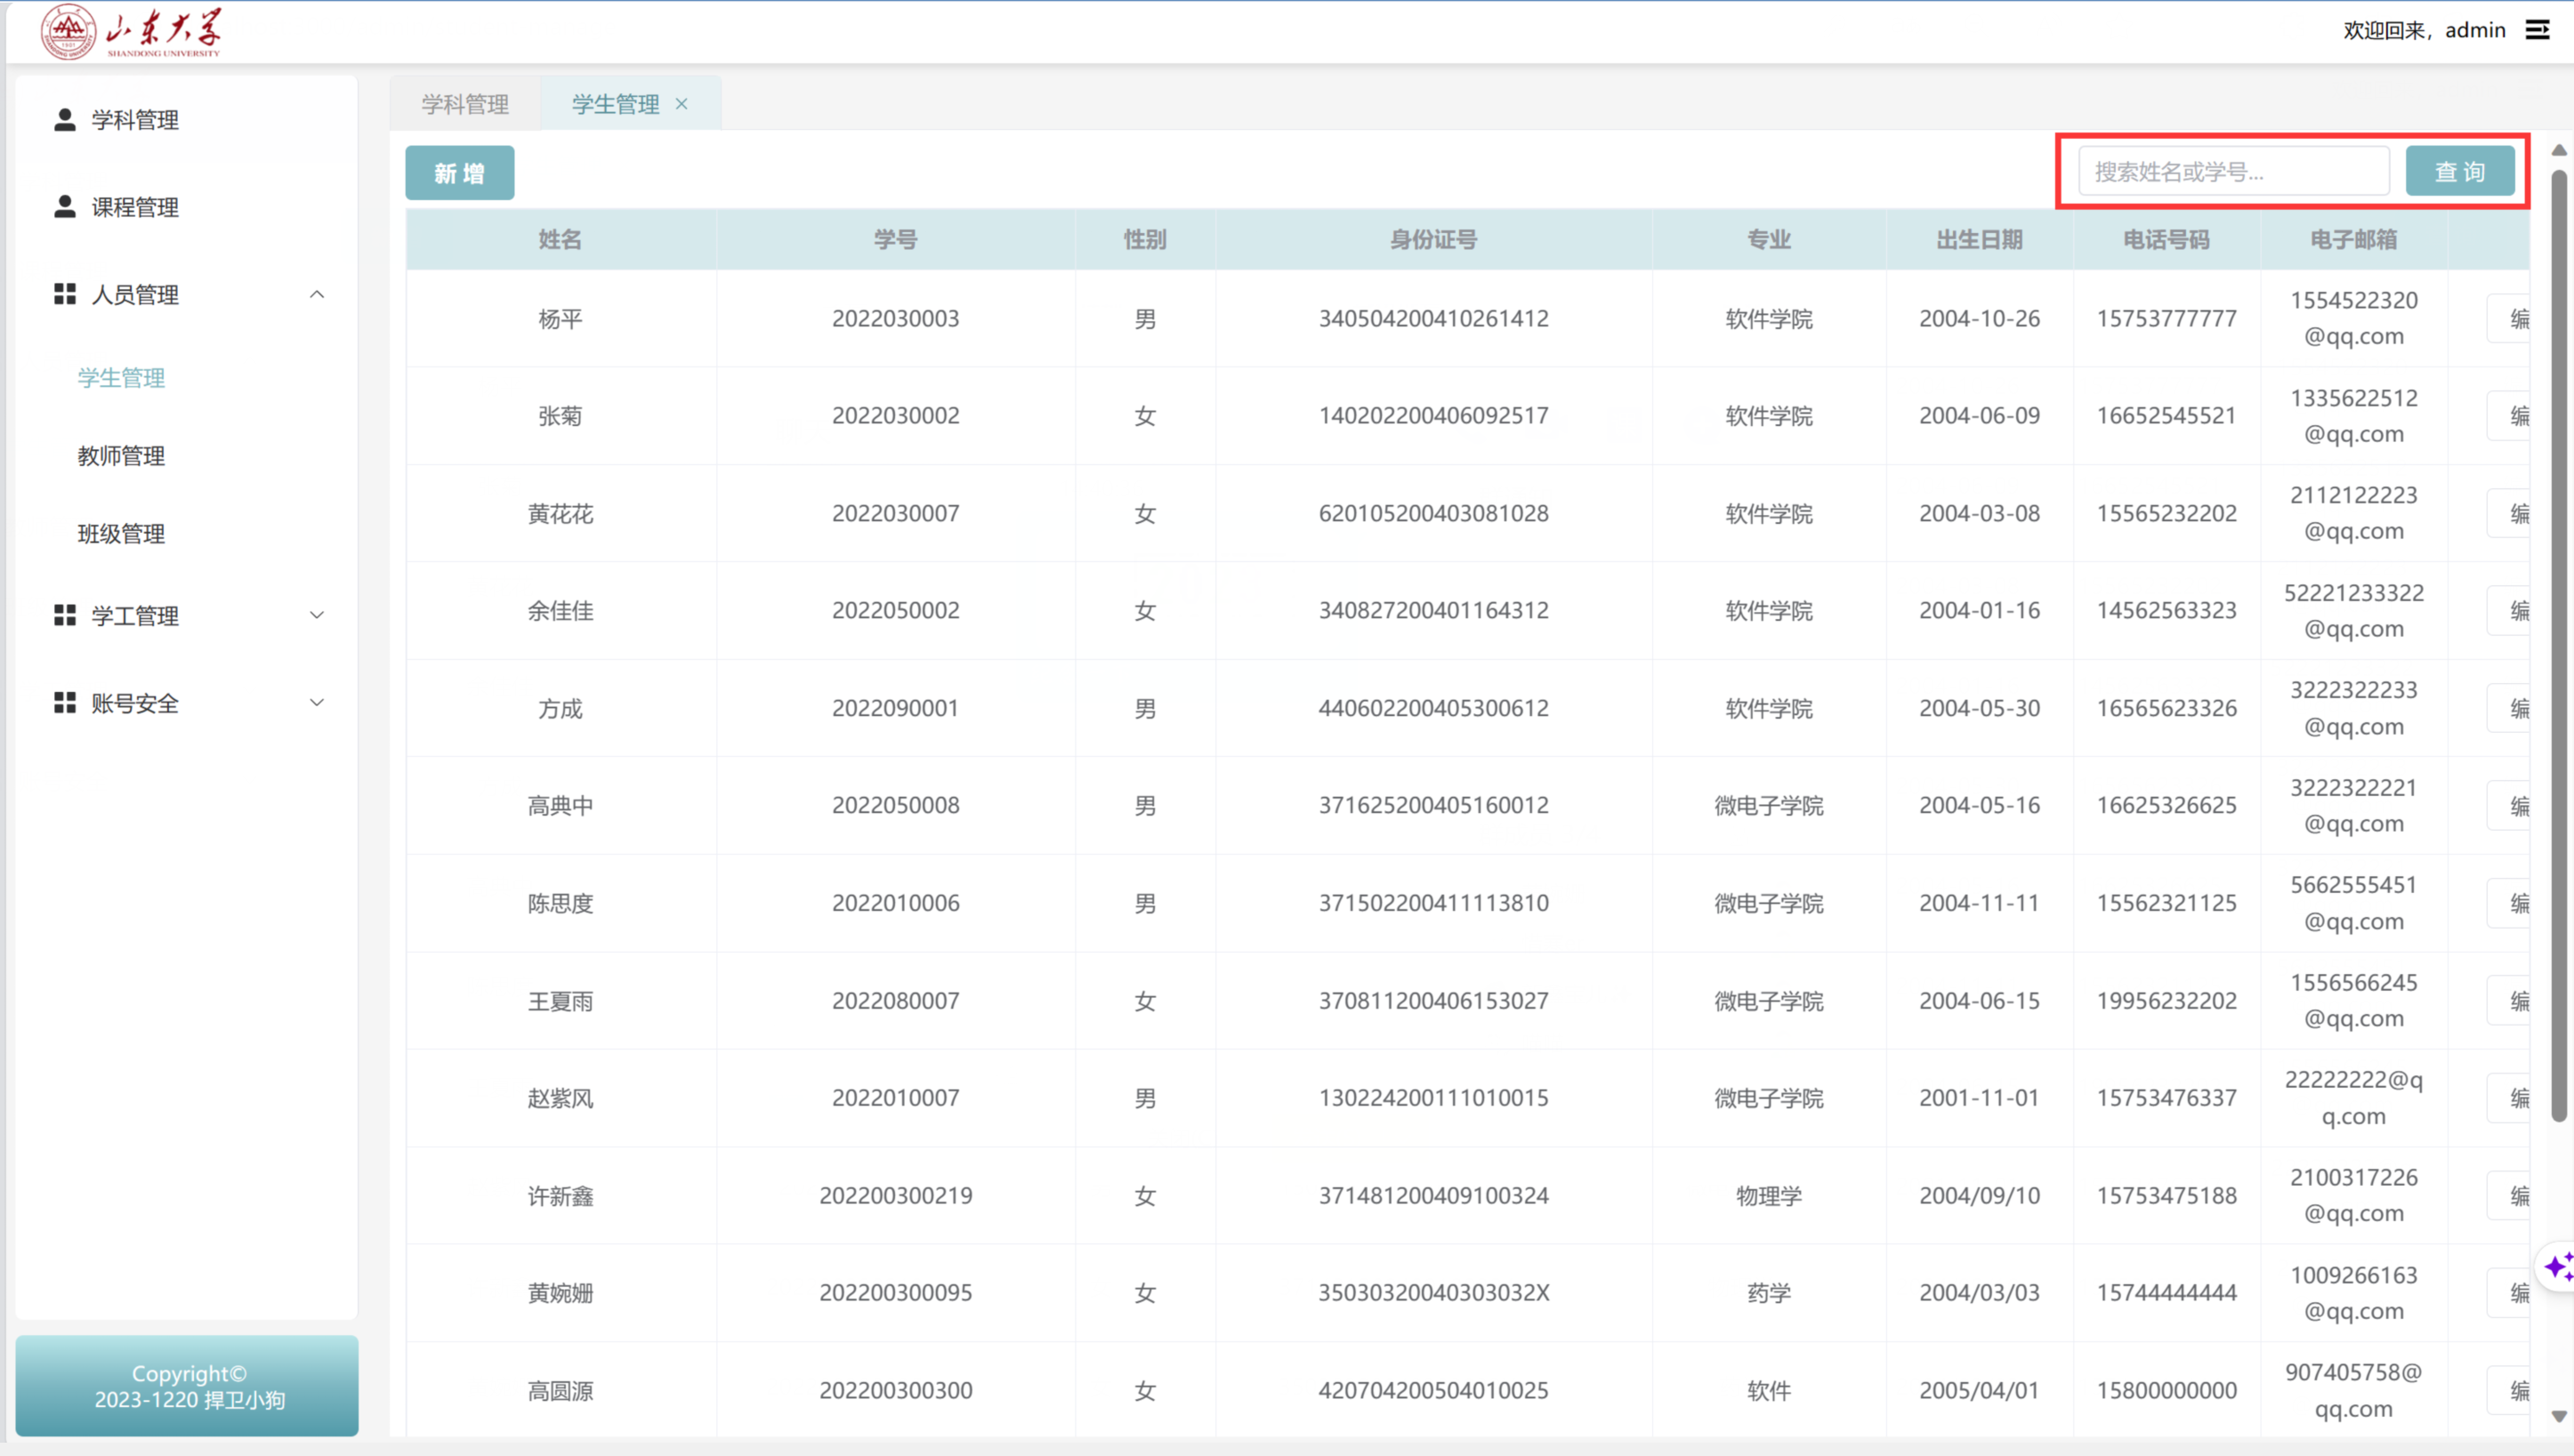This screenshot has width=2574, height=1456.
Task: Select 教师管理 submenu item
Action: pos(121,456)
